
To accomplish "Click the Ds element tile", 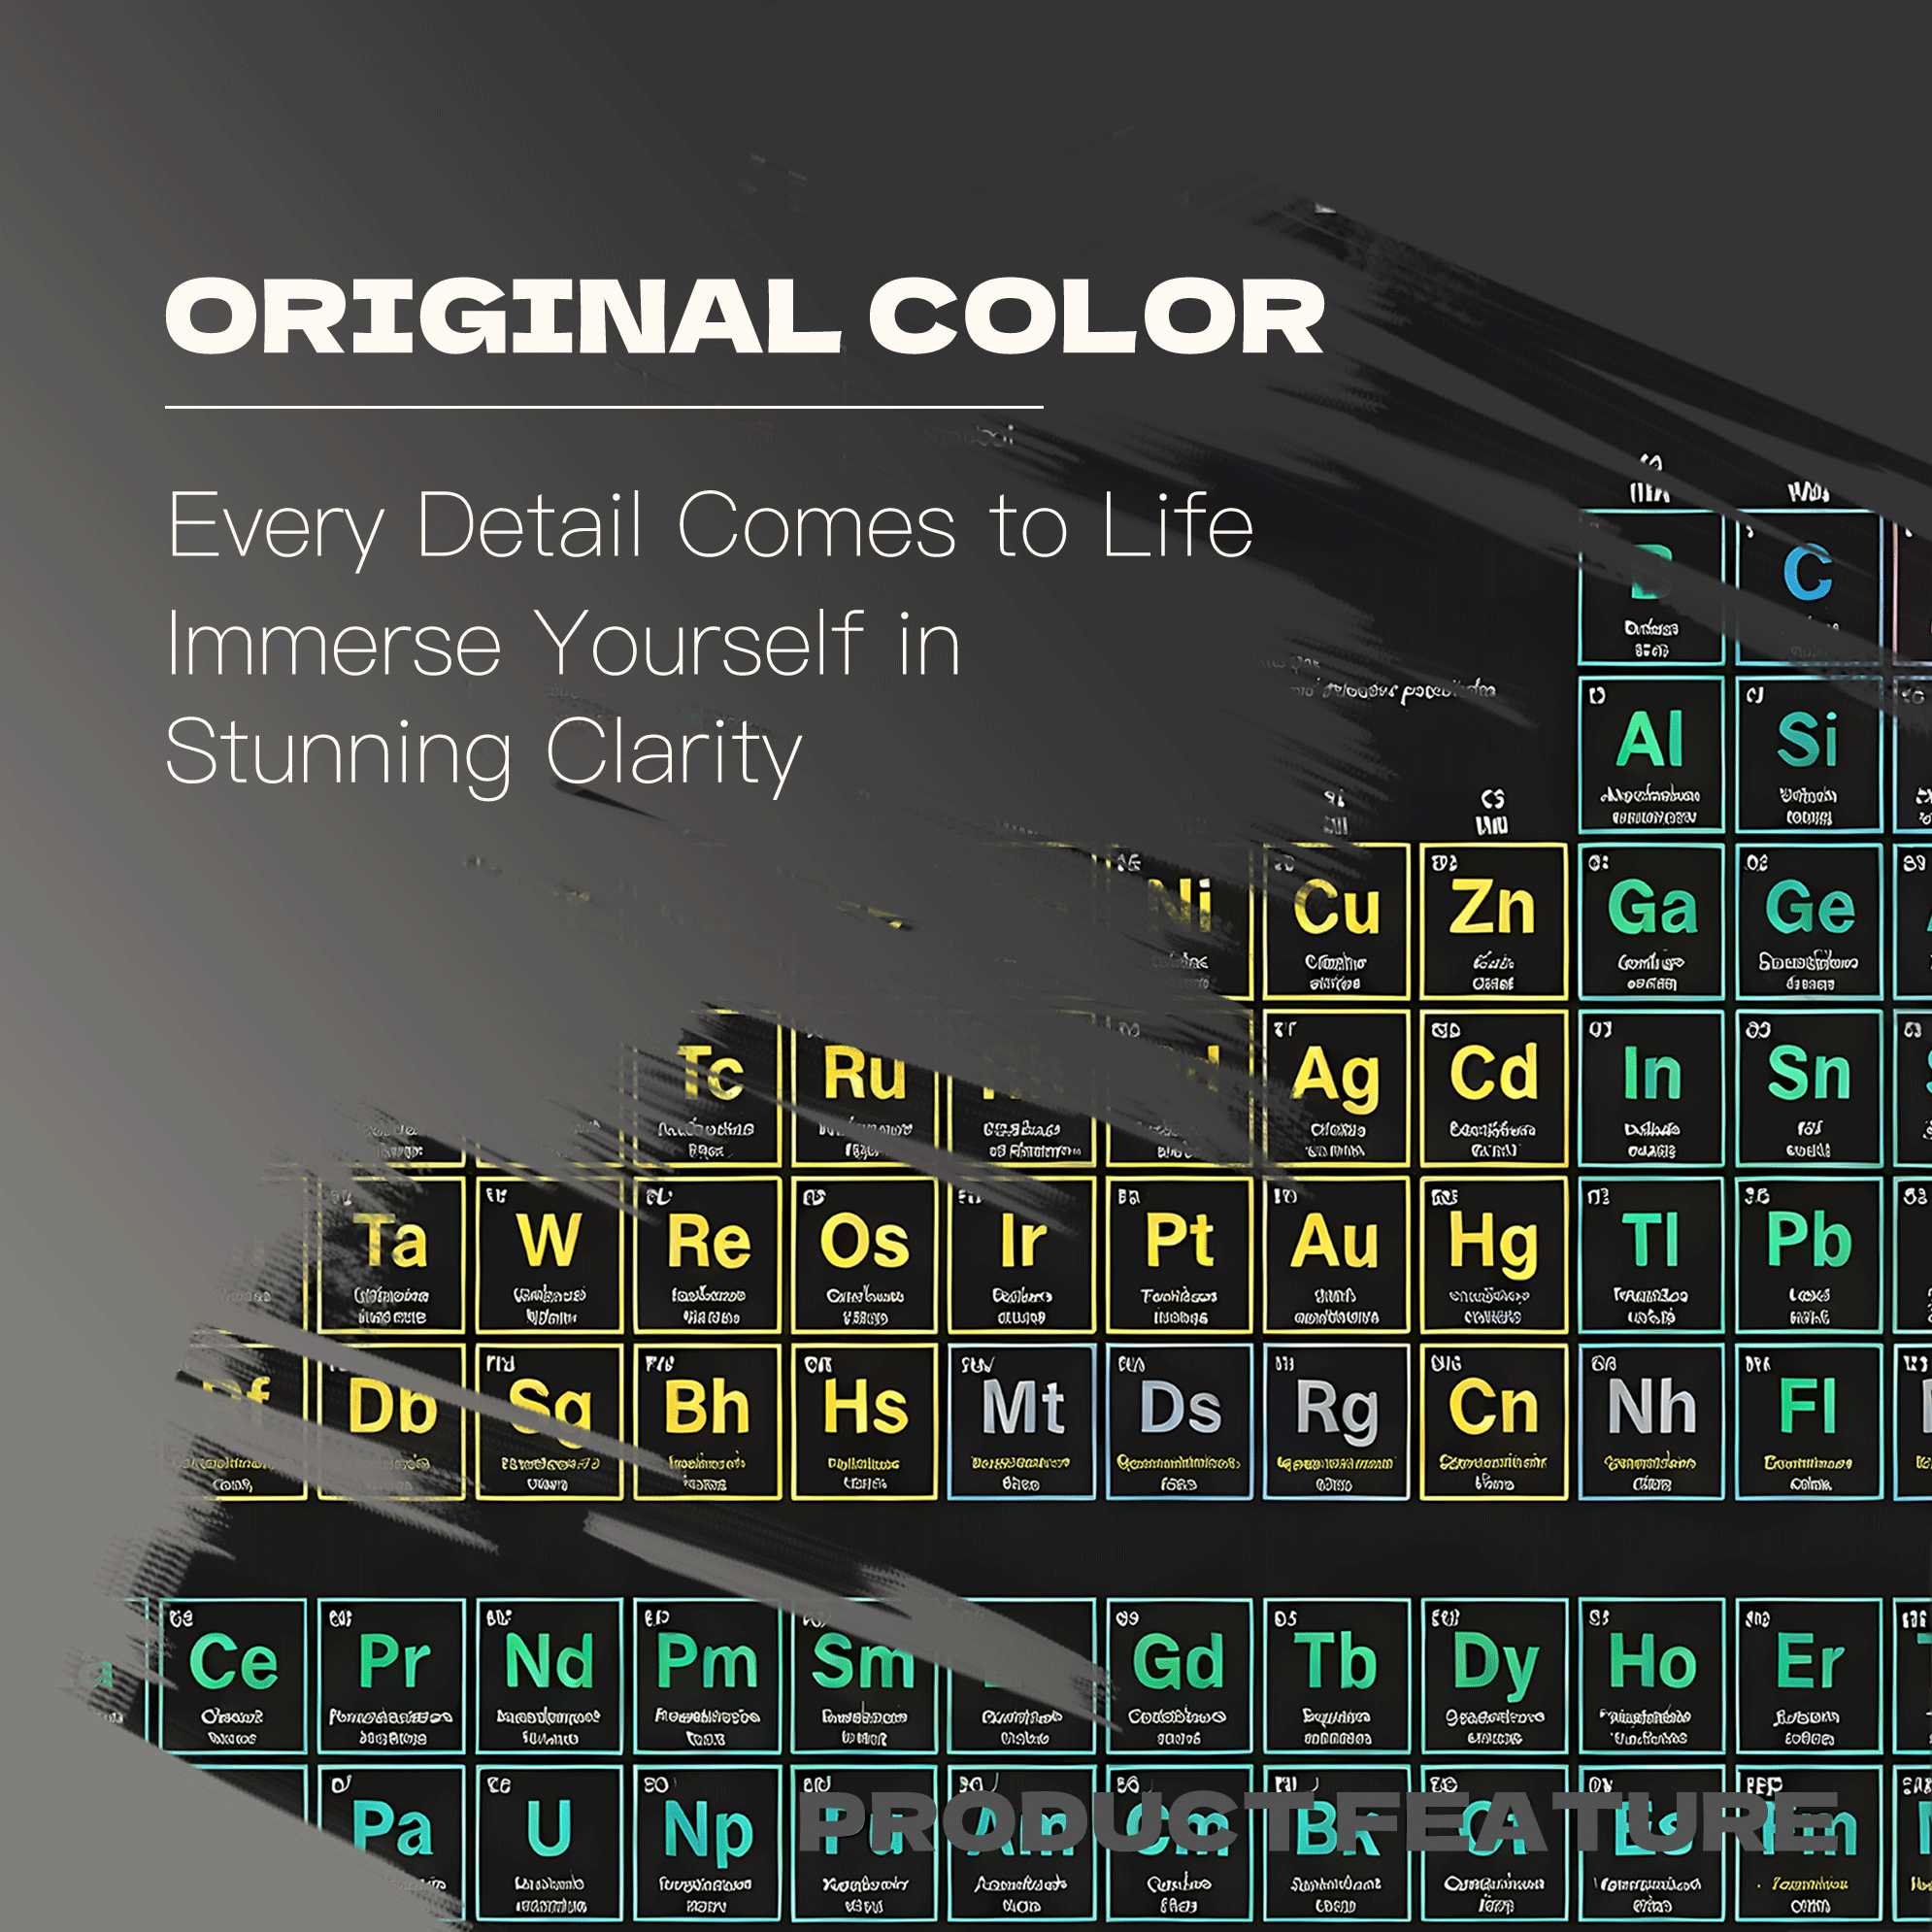I will tap(1179, 1422).
